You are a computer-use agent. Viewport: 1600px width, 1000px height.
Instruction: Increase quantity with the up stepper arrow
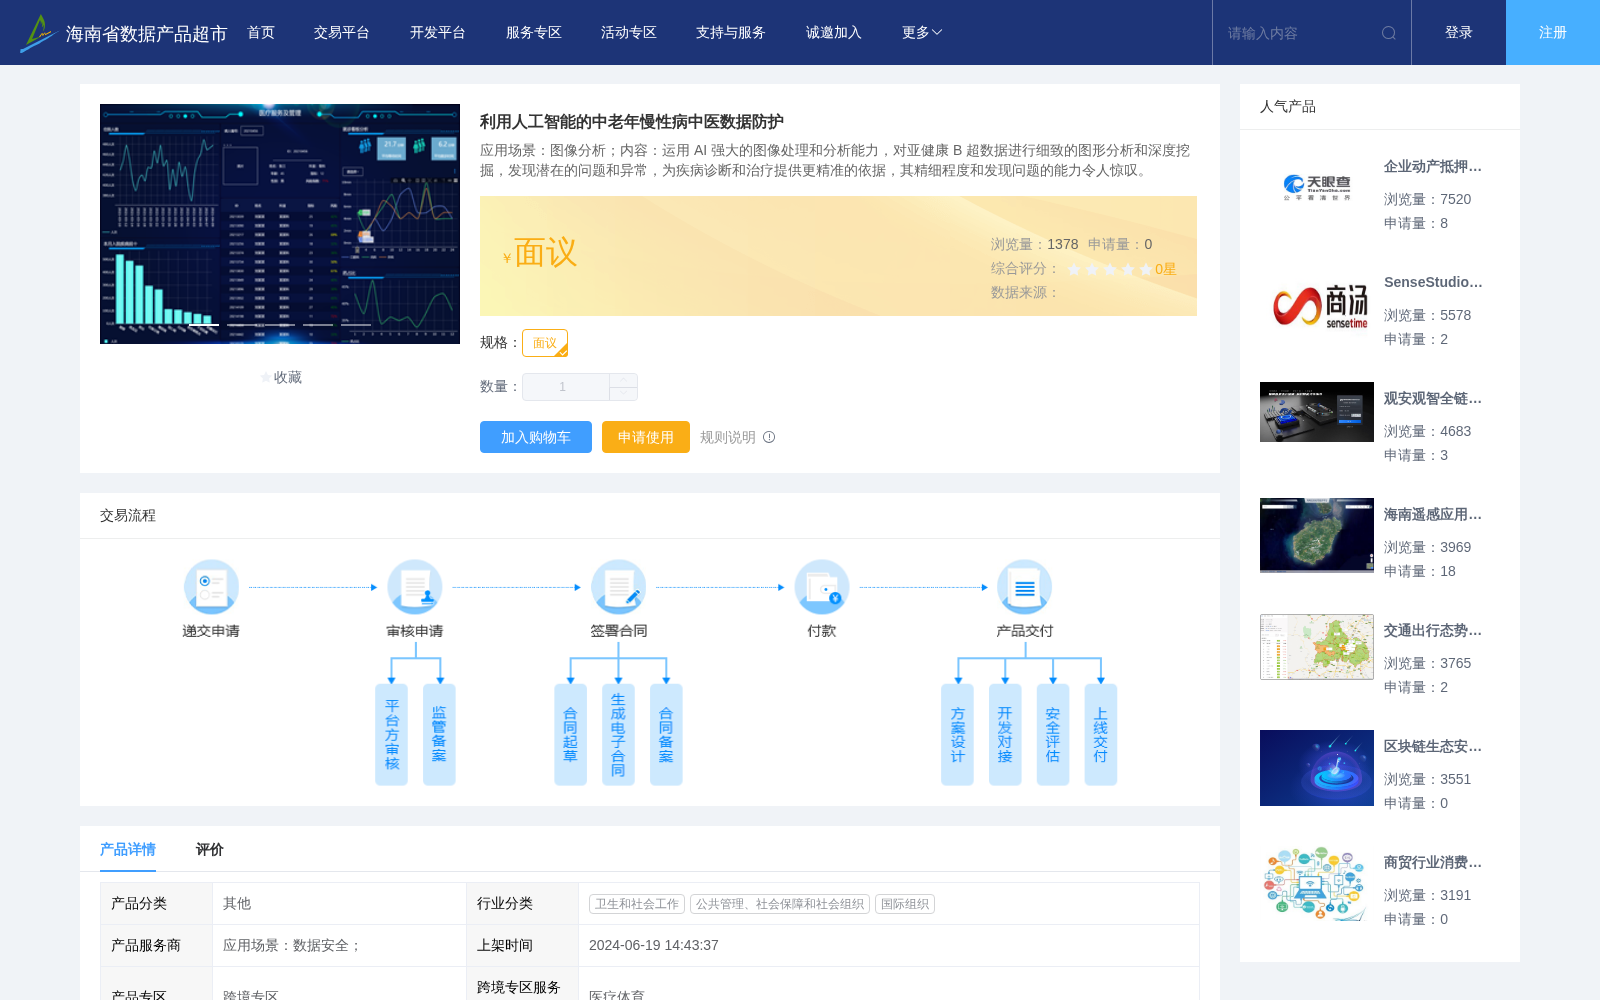point(623,380)
